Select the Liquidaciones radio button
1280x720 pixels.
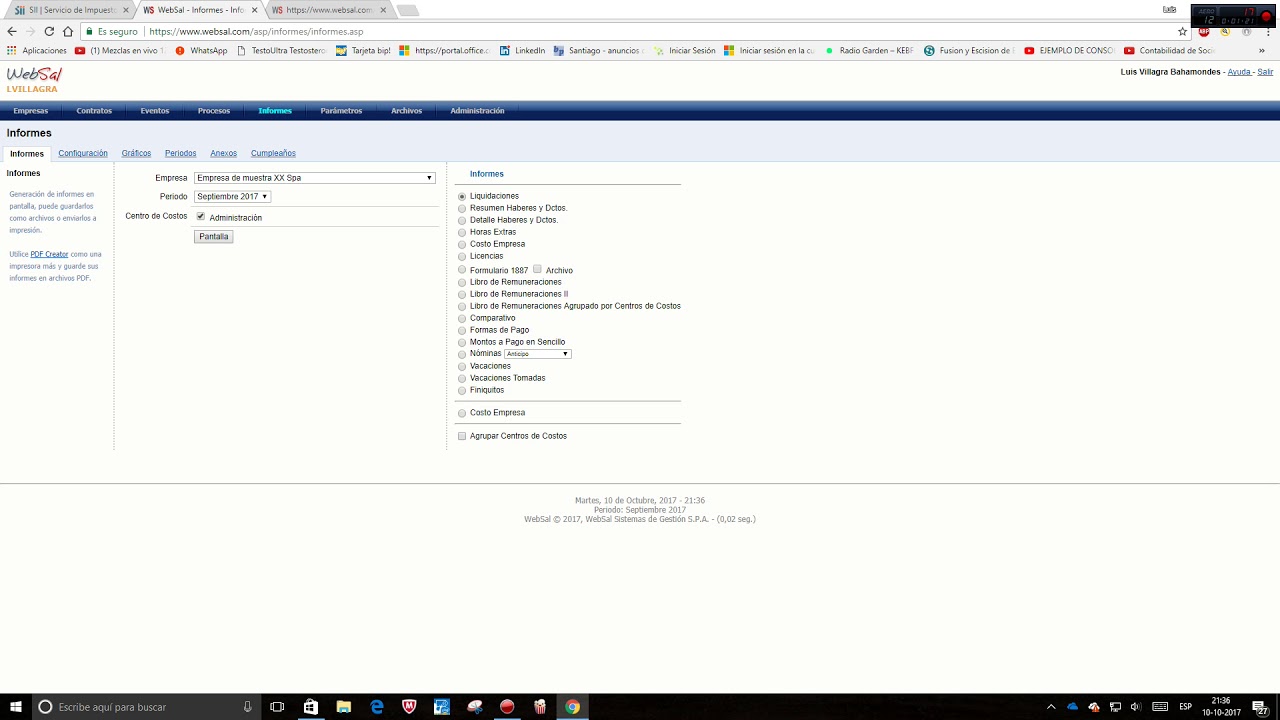pyautogui.click(x=462, y=197)
